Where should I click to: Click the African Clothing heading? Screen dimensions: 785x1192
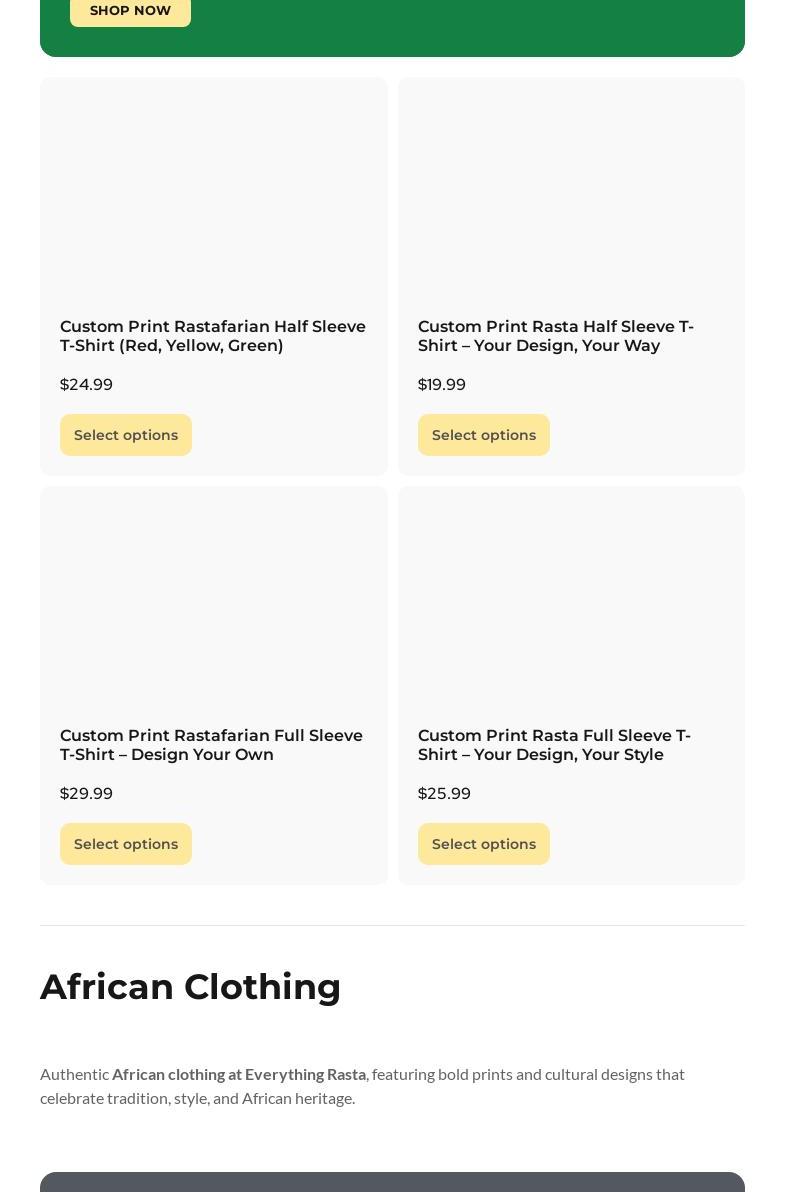[190, 987]
